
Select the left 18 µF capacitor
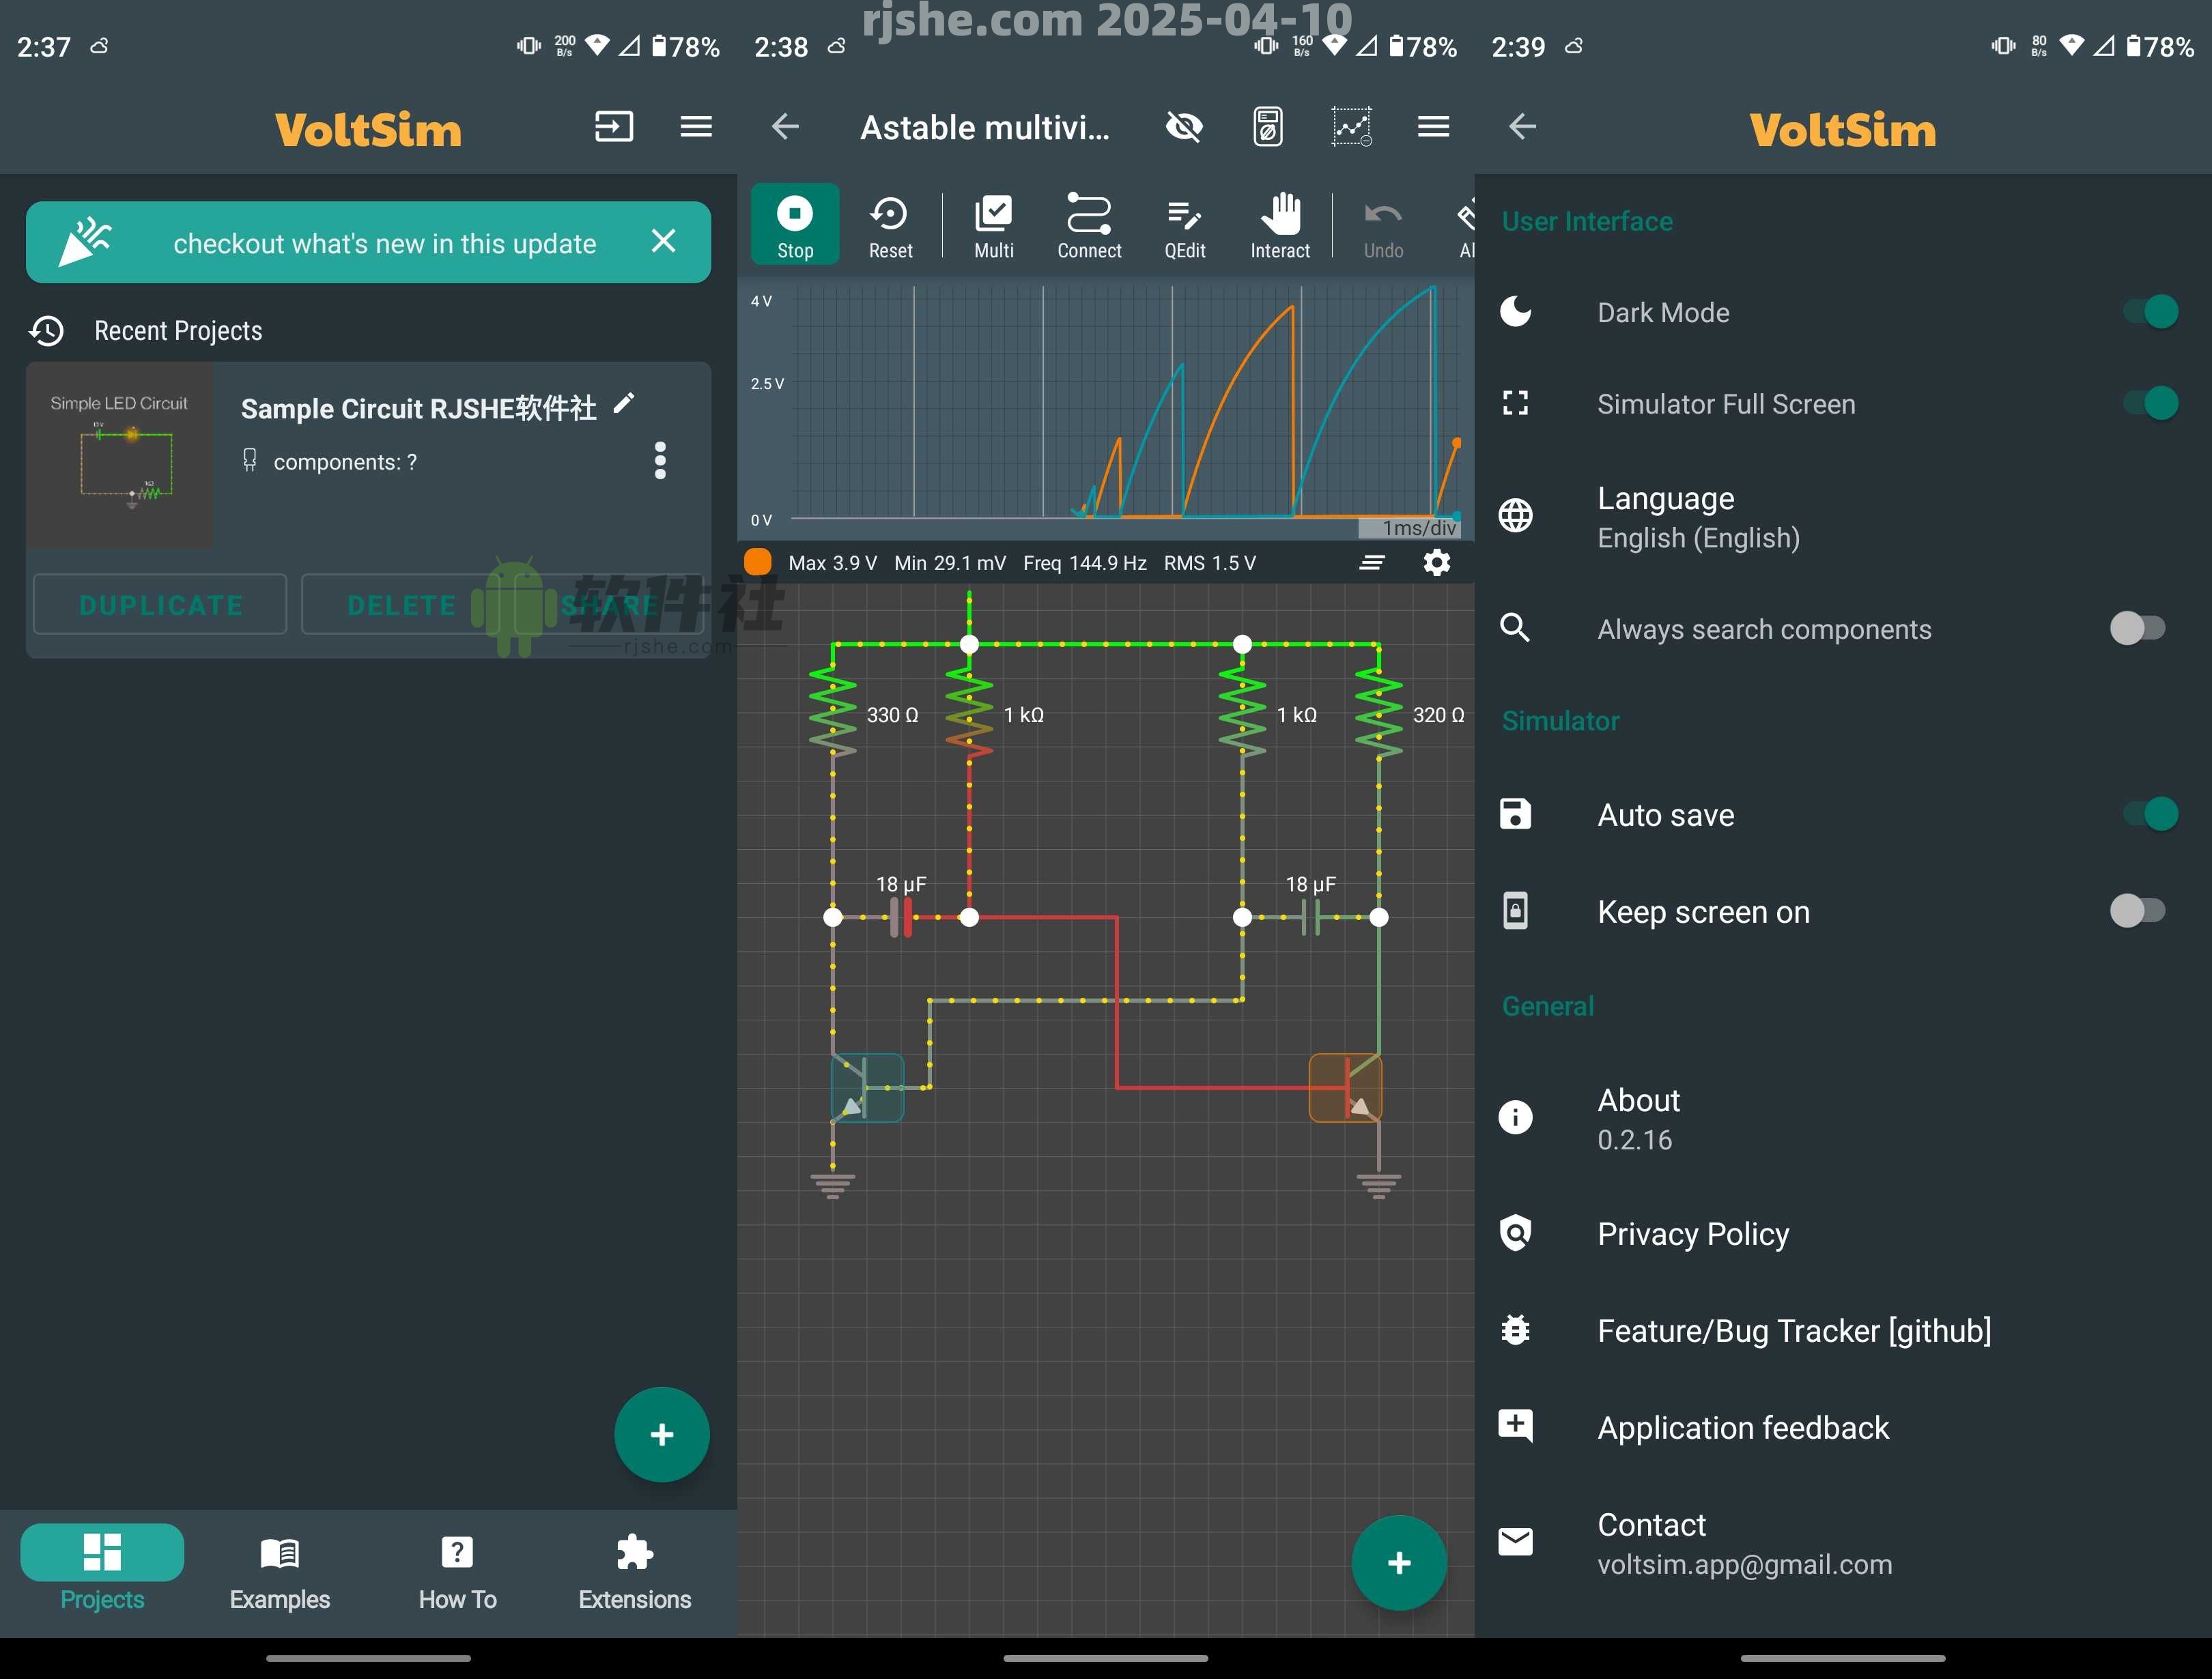pyautogui.click(x=901, y=916)
